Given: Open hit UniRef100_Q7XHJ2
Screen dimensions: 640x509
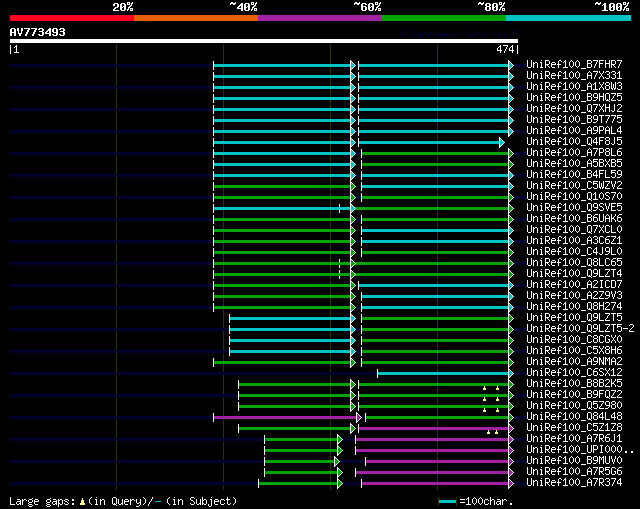Looking at the screenshot, I should coord(574,109).
